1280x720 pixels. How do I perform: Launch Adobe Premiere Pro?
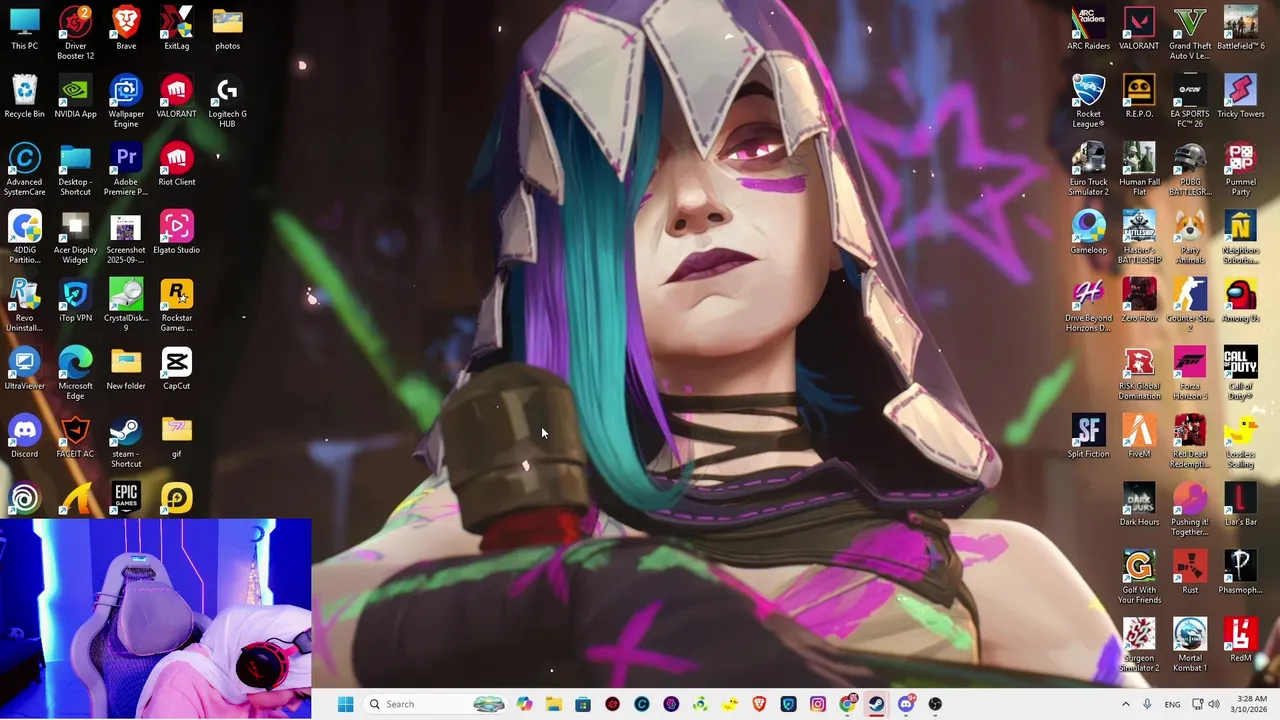(x=126, y=169)
